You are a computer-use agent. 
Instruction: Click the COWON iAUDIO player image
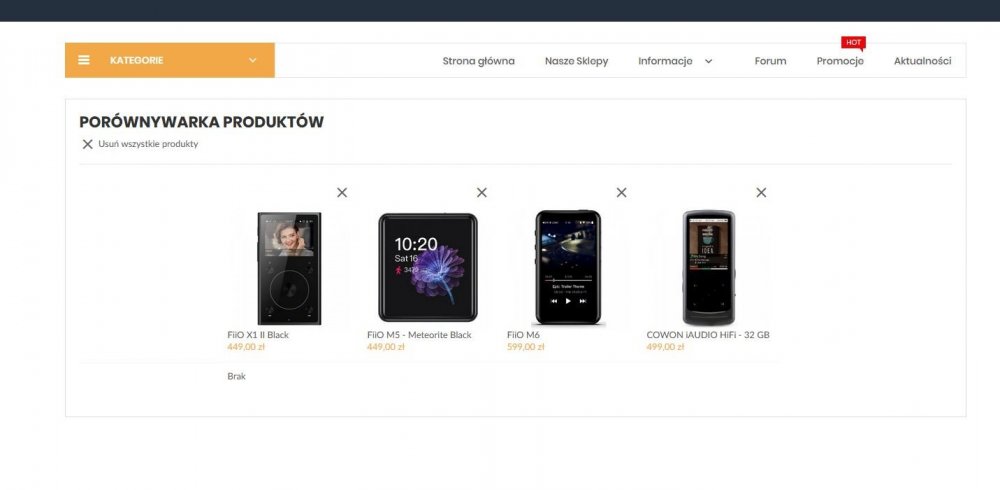pos(709,267)
